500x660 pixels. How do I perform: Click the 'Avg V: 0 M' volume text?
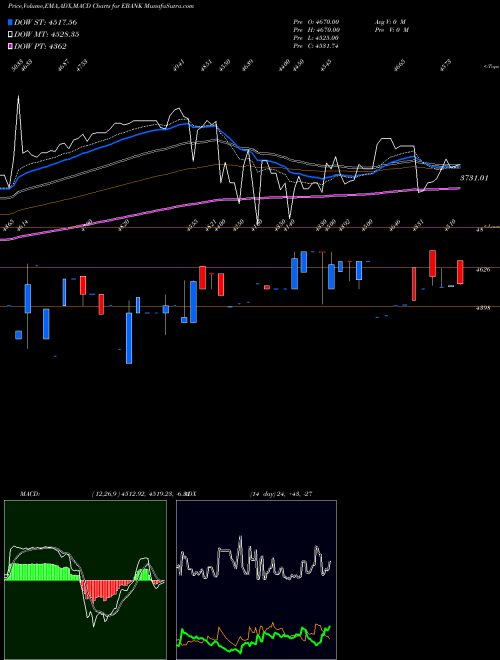tap(389, 22)
